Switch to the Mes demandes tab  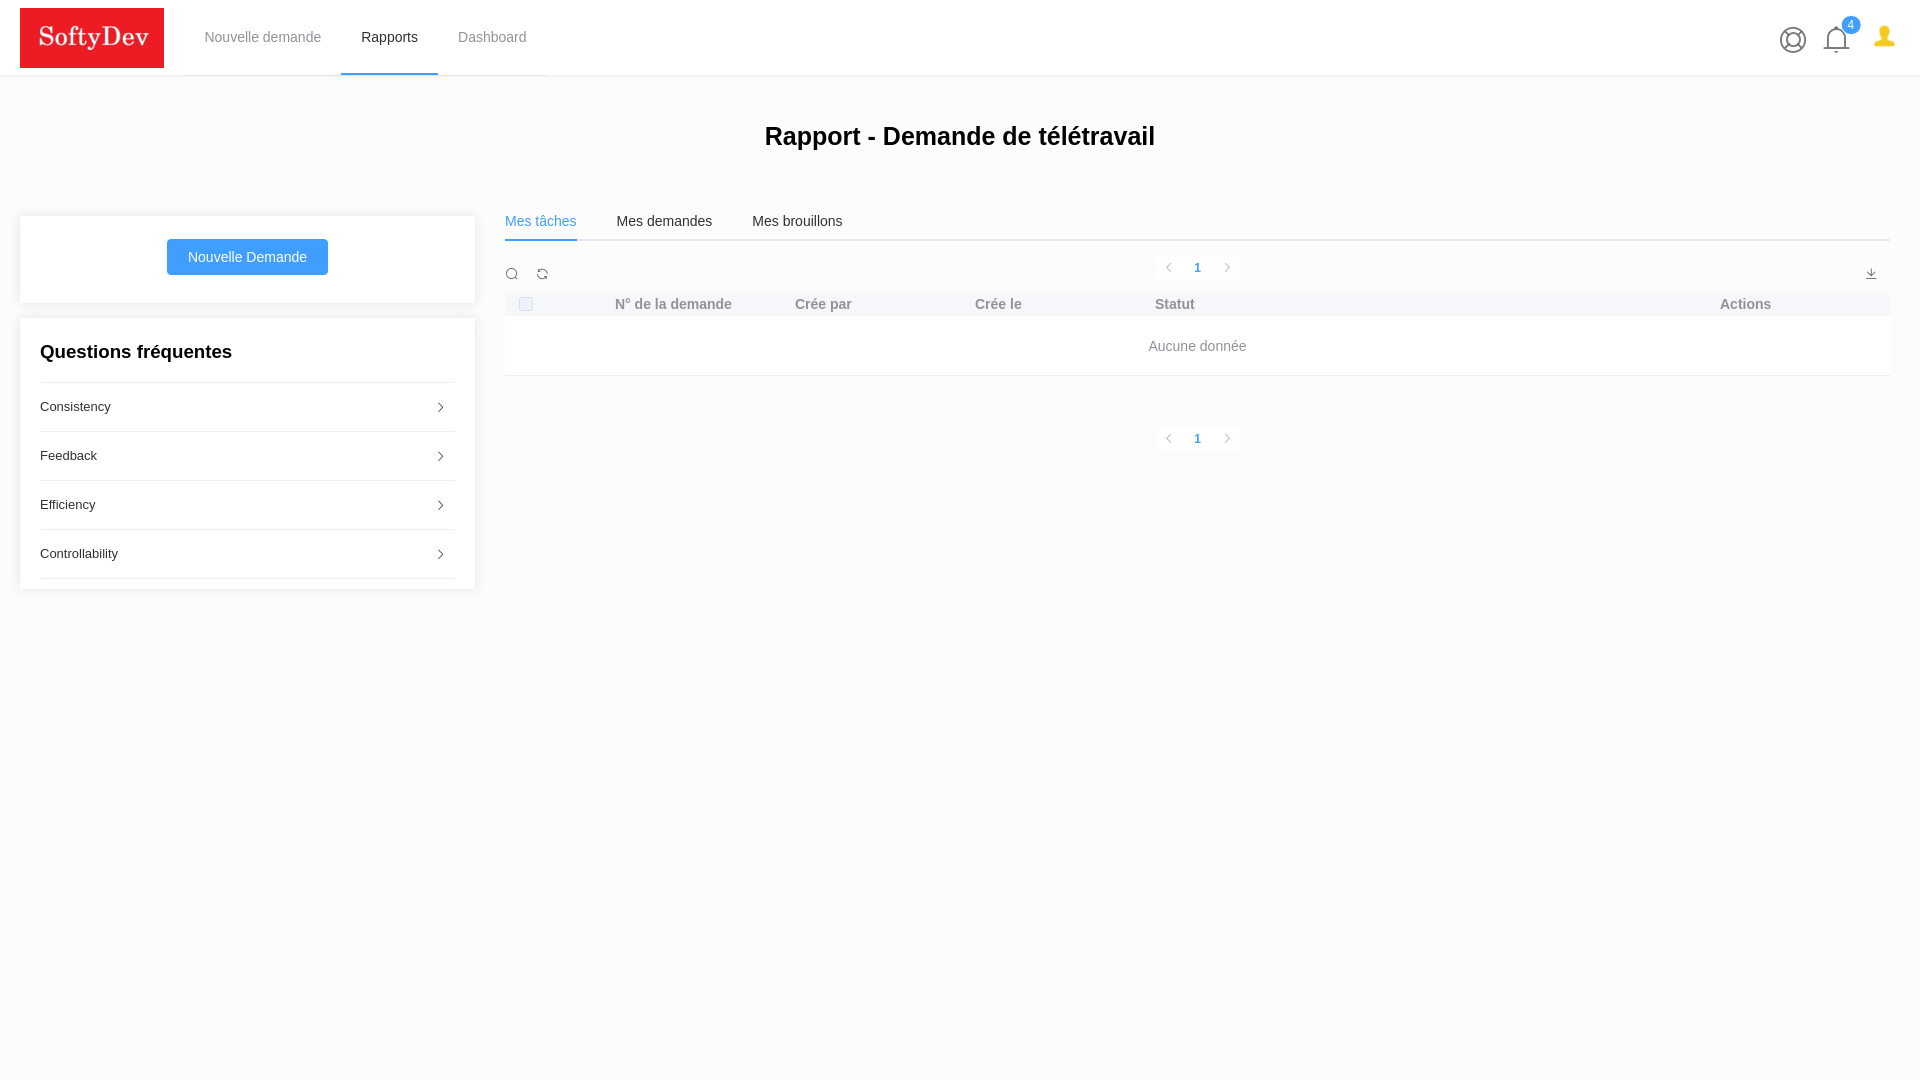click(664, 221)
